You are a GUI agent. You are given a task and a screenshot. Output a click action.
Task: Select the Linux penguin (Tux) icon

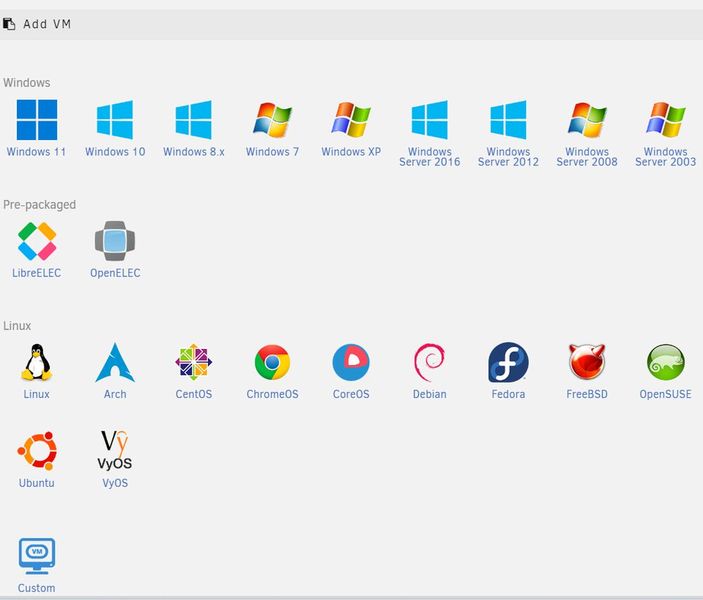[x=37, y=362]
